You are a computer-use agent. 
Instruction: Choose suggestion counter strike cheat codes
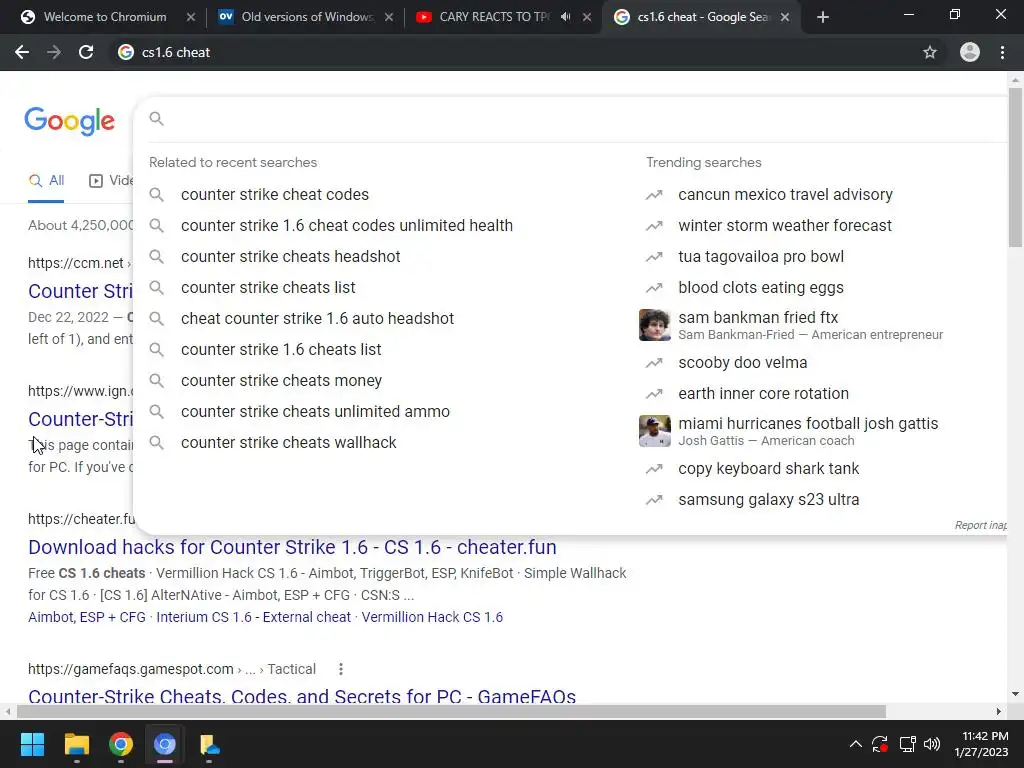tap(275, 195)
